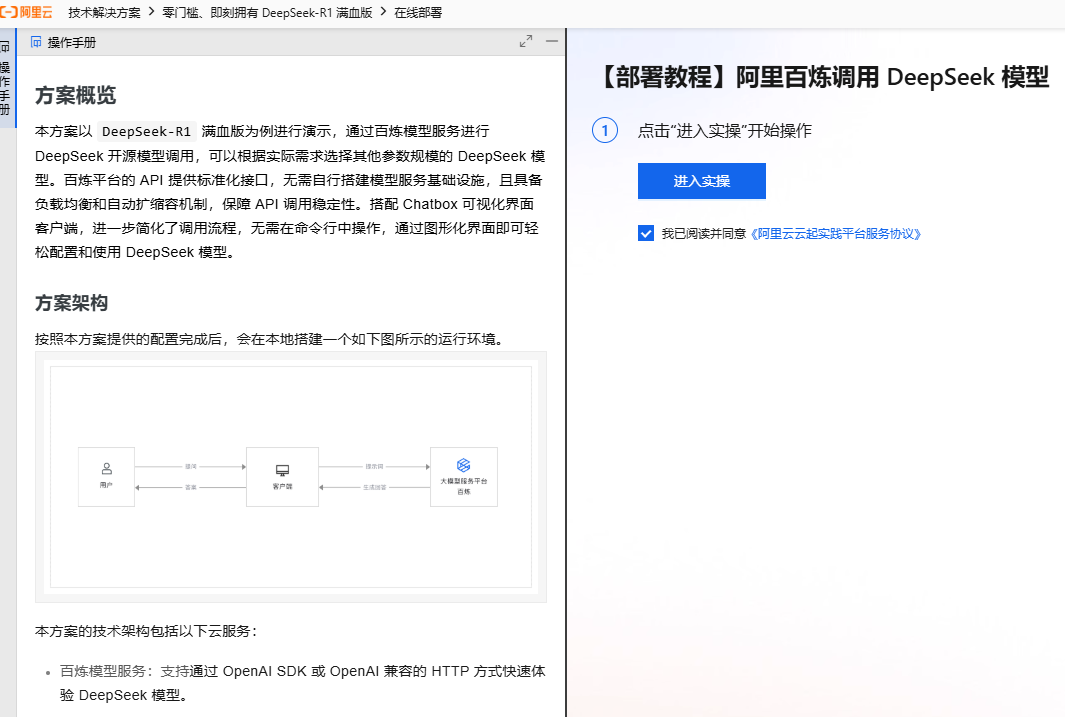Collapse the 操作手册 panel with minus icon

(552, 41)
